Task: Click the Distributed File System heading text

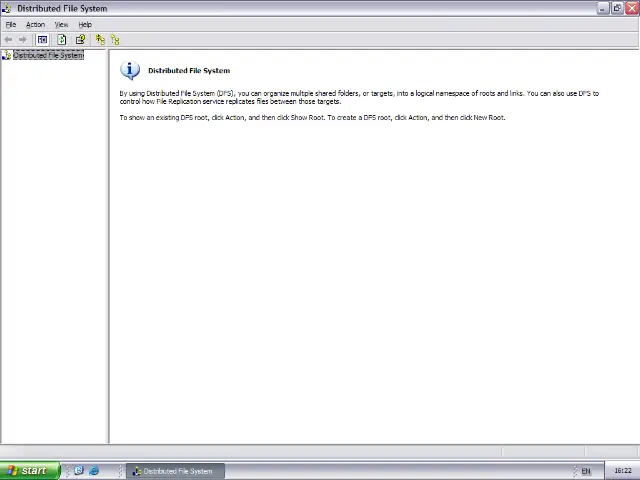Action: [x=189, y=71]
